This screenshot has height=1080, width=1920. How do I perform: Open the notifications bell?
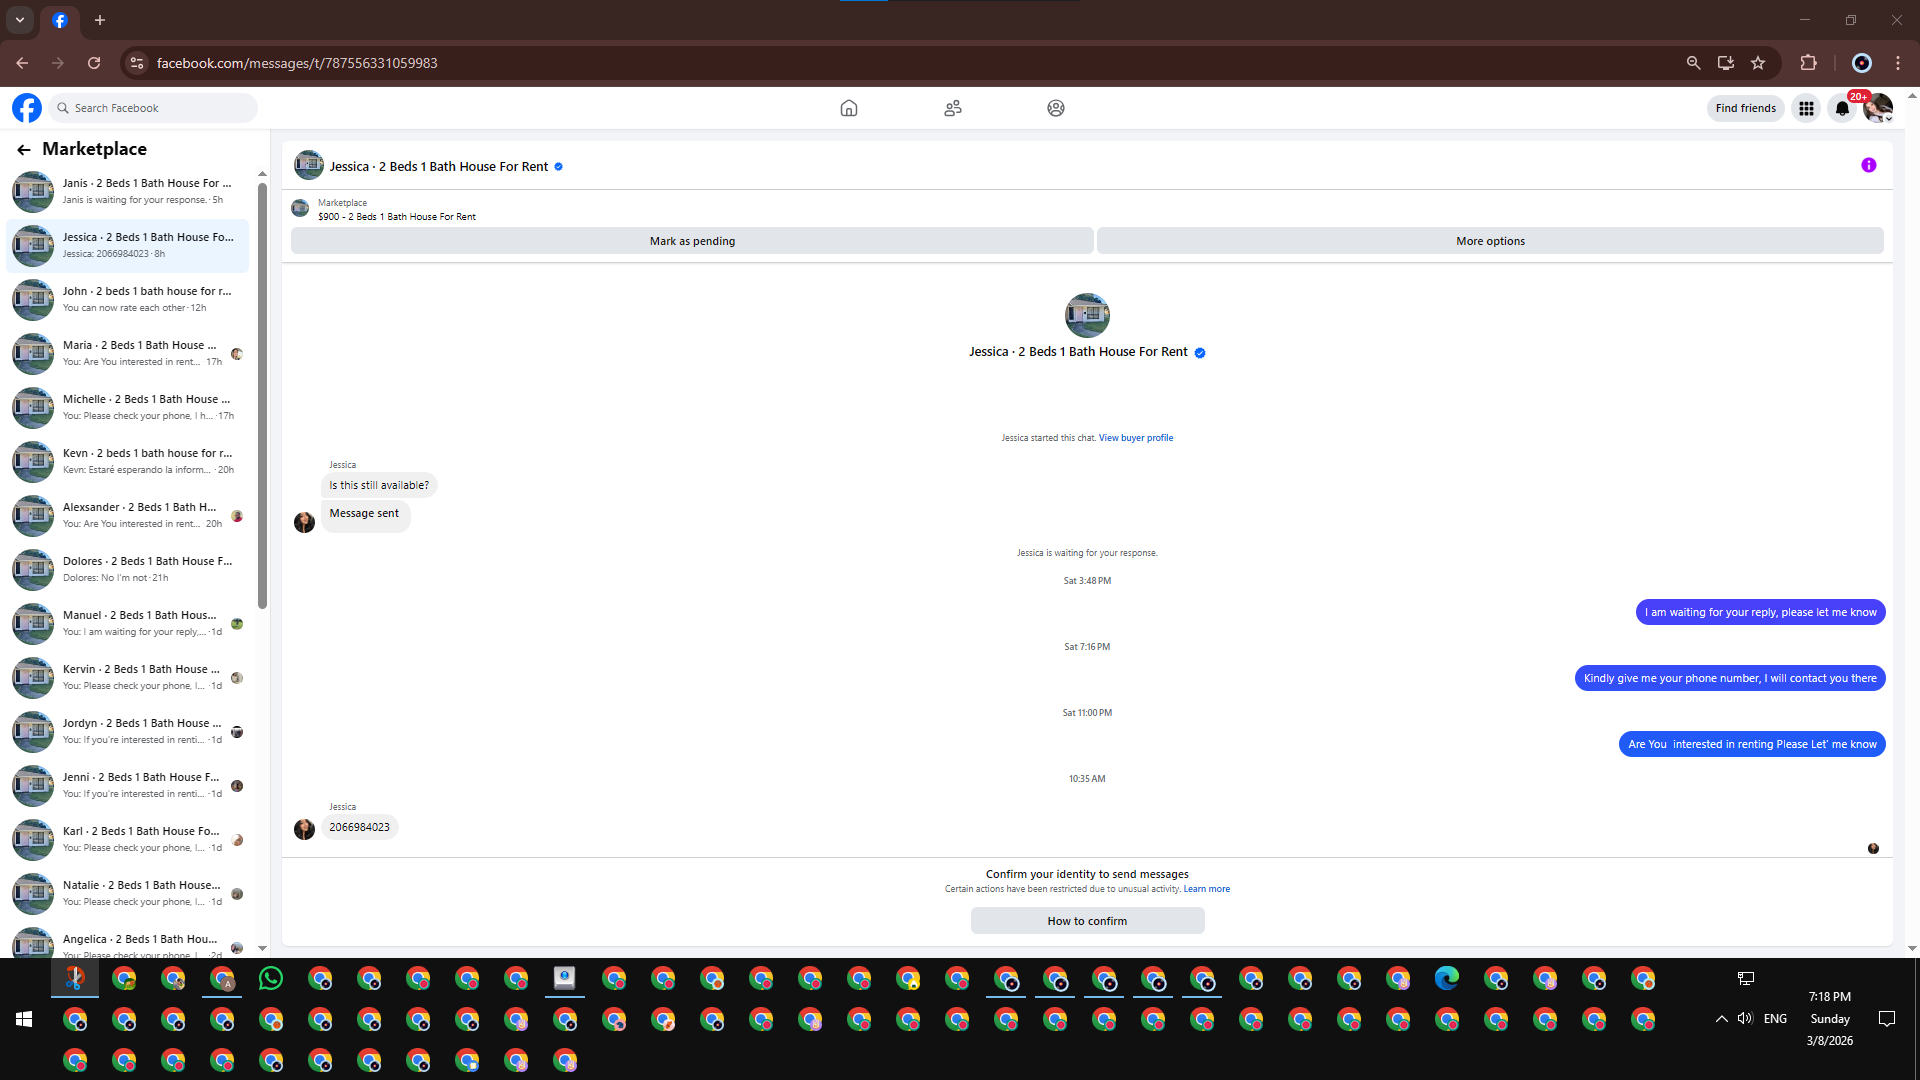pos(1841,108)
